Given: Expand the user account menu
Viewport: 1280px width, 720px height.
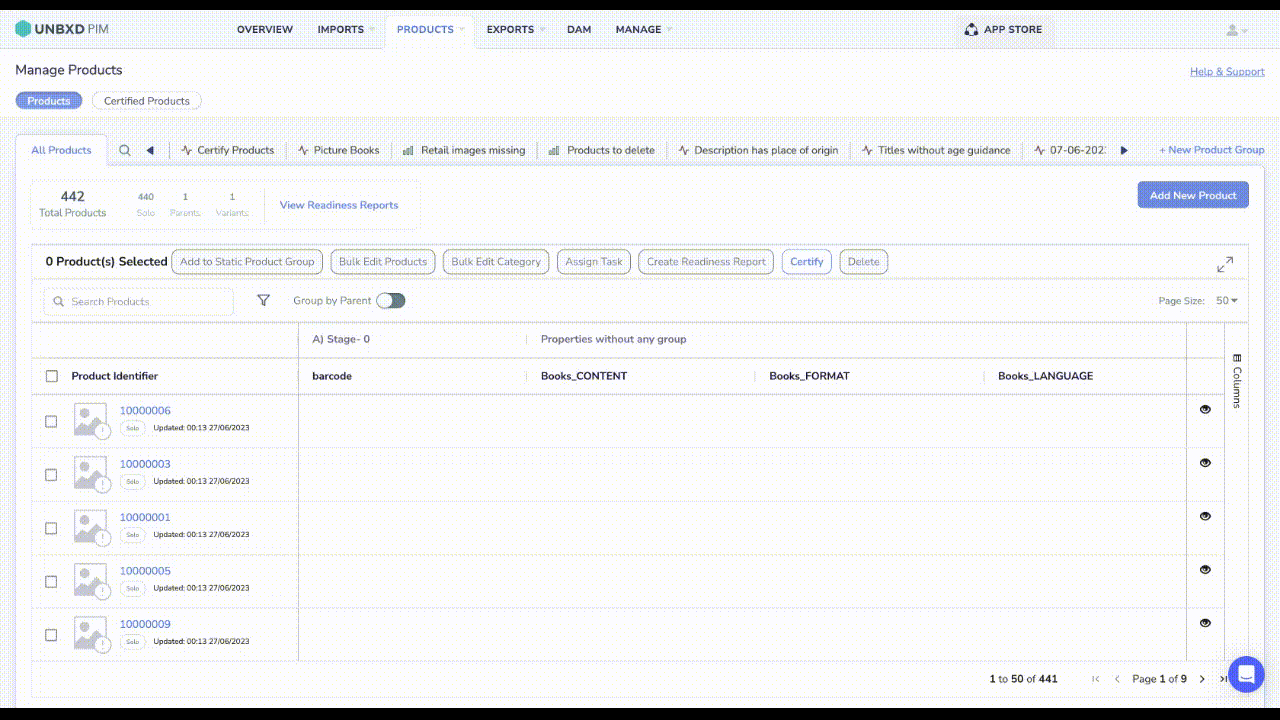Looking at the screenshot, I should pos(1237,30).
